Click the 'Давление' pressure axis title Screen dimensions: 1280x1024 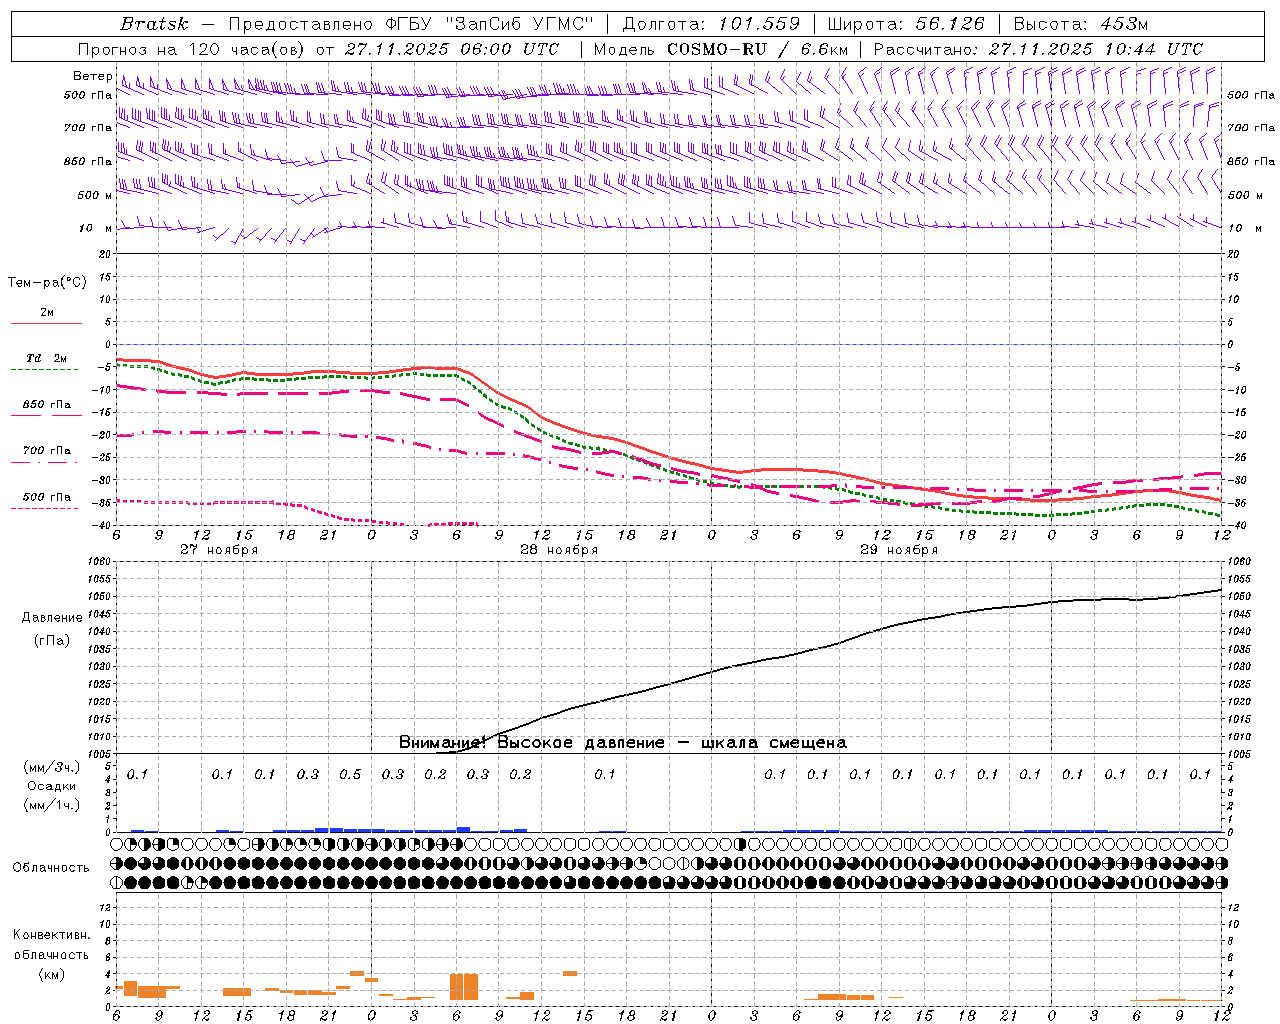(52, 618)
